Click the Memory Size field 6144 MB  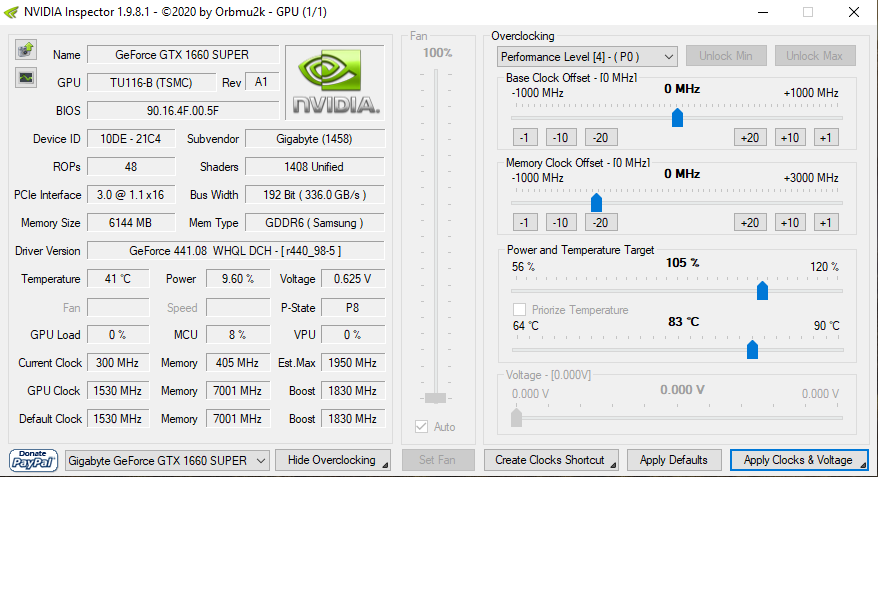(131, 222)
